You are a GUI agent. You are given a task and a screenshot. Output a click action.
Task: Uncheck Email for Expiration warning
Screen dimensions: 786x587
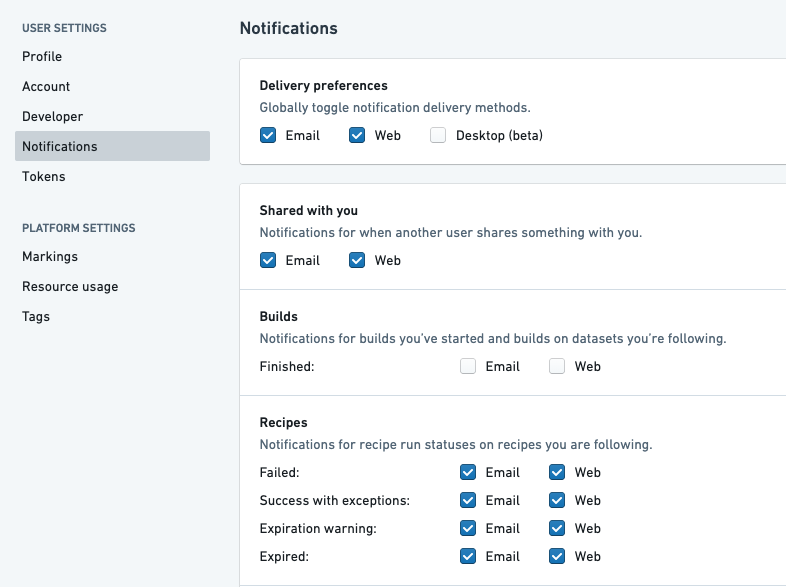tap(468, 528)
